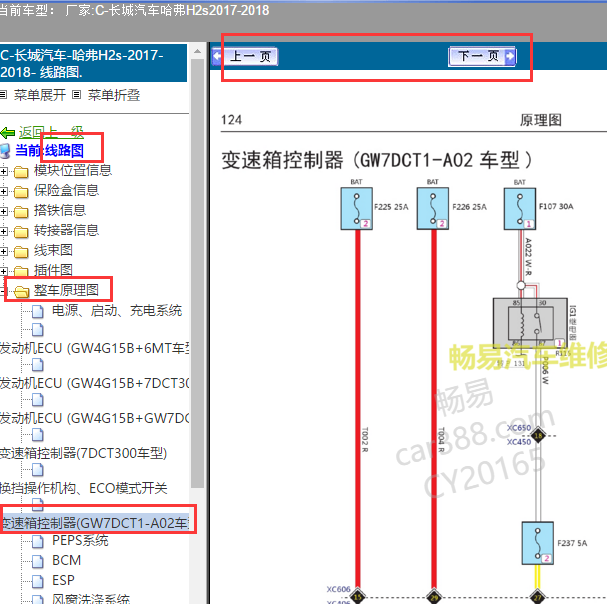Click the green back arrow icon
Screen dimensions: 607x604
pos(8,133)
